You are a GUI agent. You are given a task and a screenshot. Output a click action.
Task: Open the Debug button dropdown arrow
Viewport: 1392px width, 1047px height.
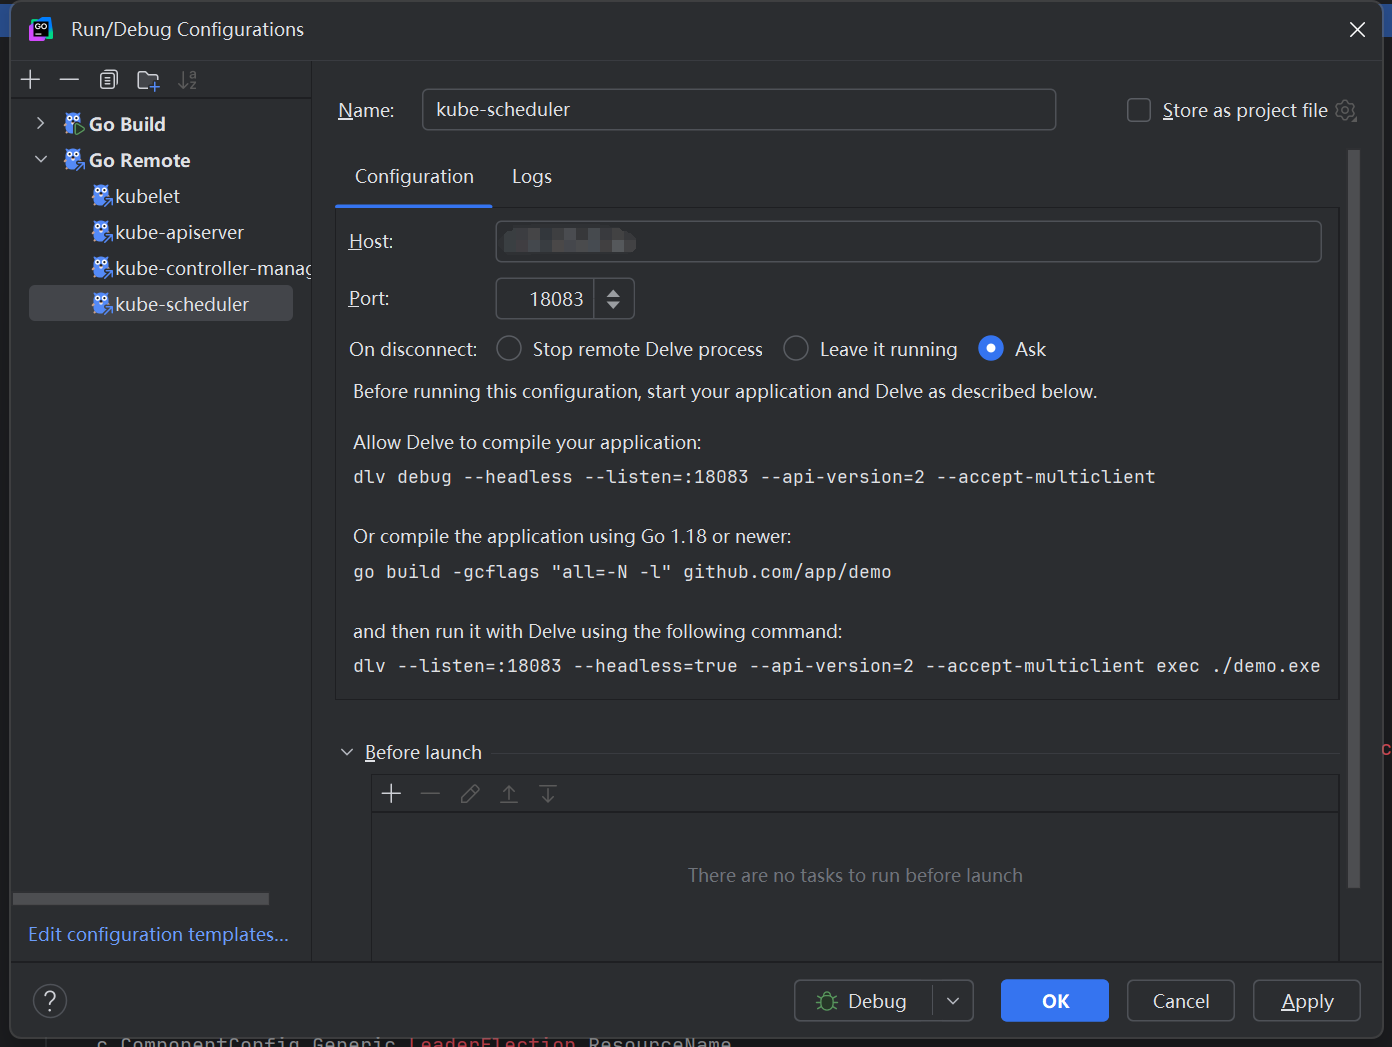point(953,1001)
